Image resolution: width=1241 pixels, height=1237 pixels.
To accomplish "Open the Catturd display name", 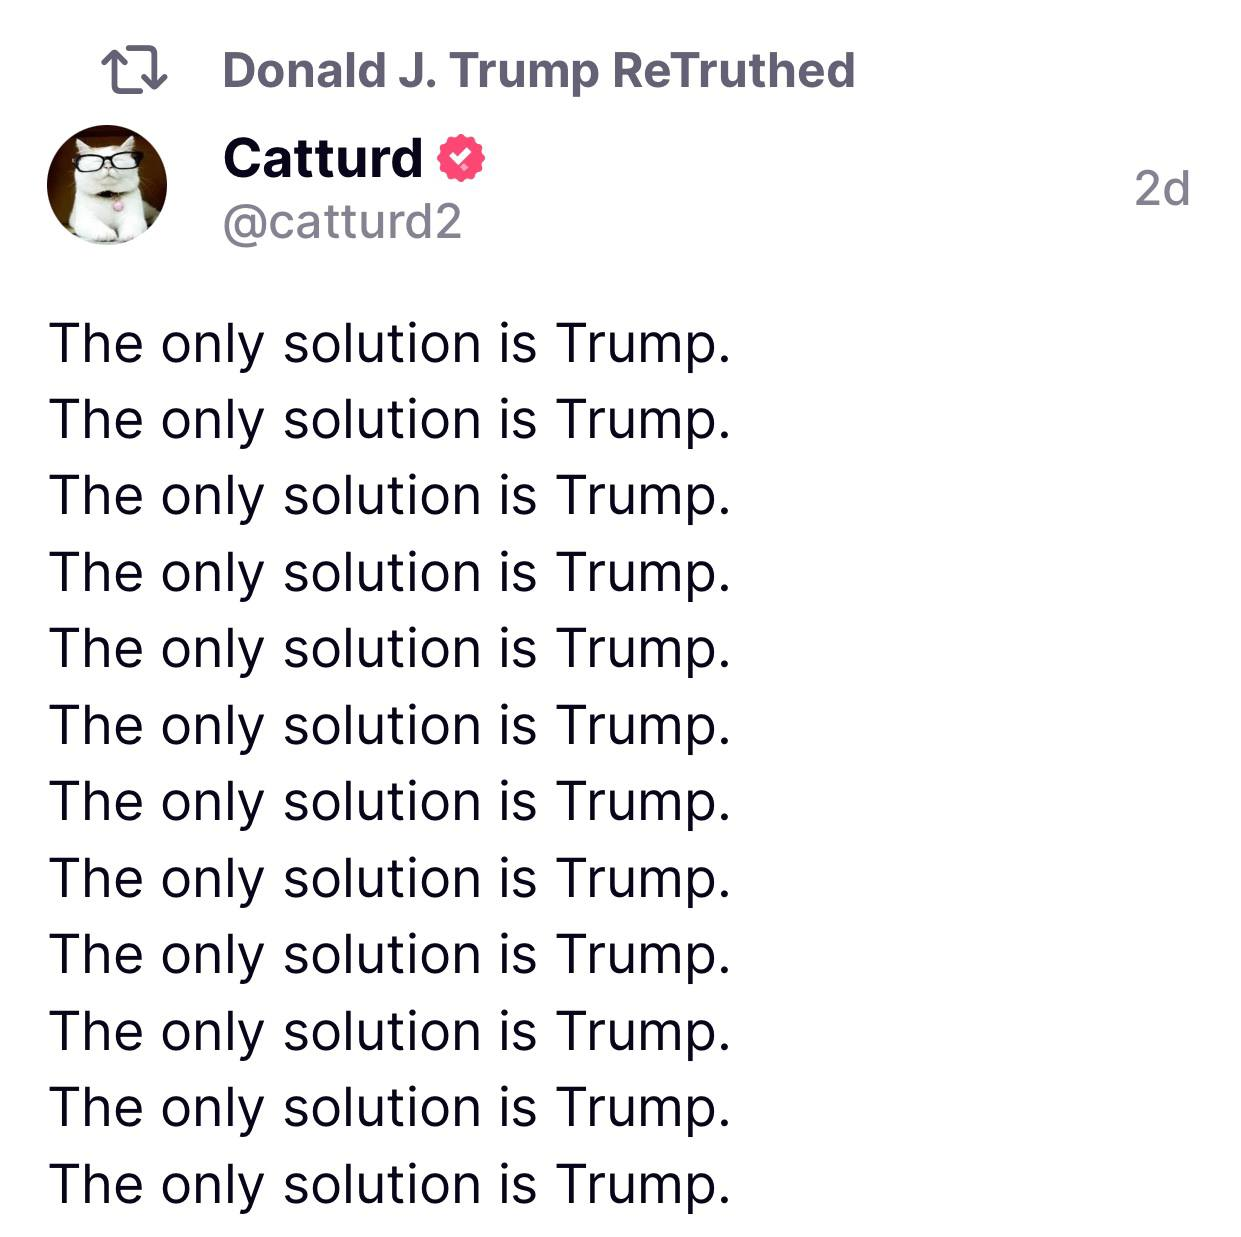I will [323, 158].
